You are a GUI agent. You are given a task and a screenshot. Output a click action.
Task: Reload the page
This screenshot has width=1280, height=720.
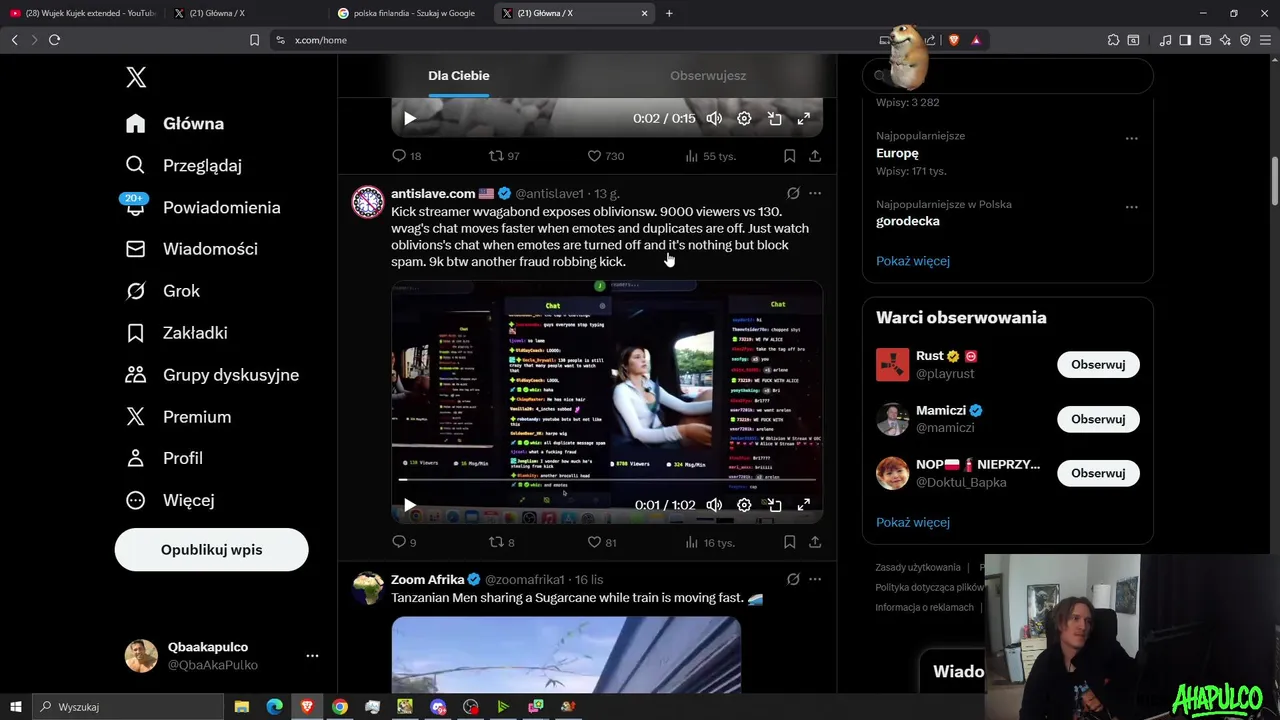54,40
